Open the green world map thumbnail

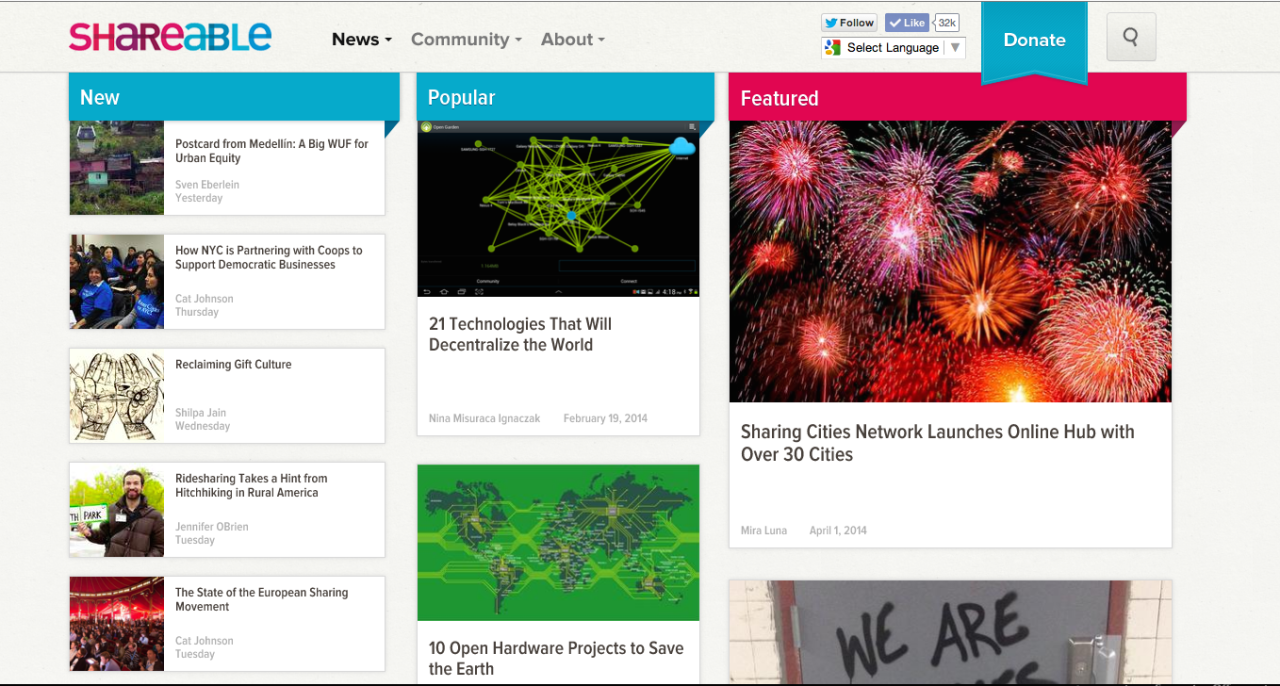pos(558,542)
